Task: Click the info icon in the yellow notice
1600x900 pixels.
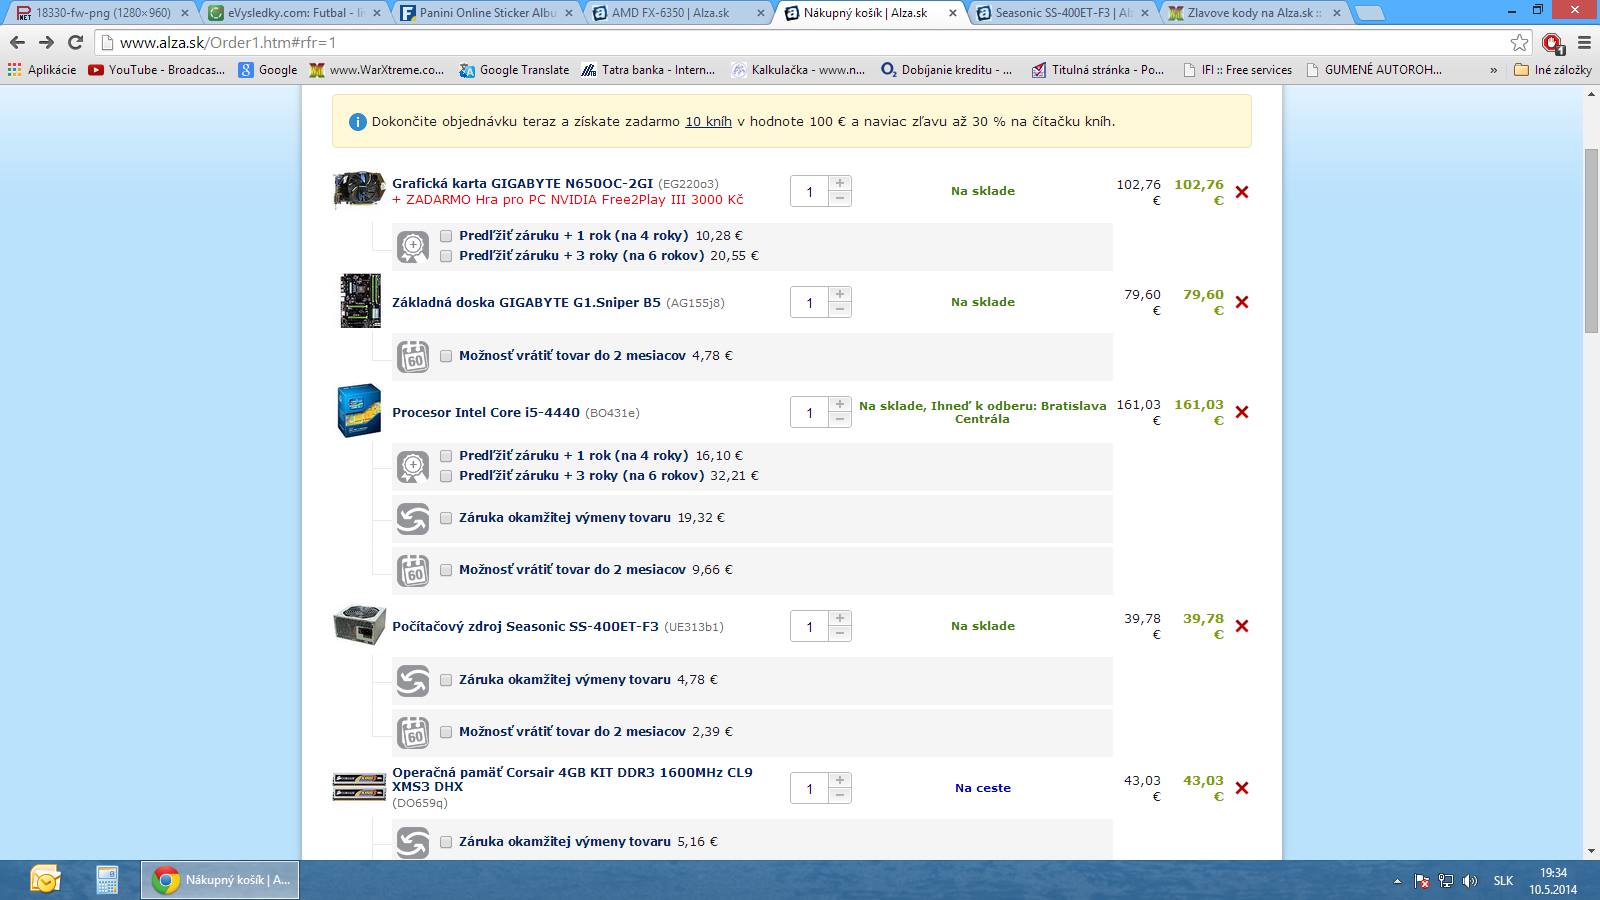Action: pos(357,122)
